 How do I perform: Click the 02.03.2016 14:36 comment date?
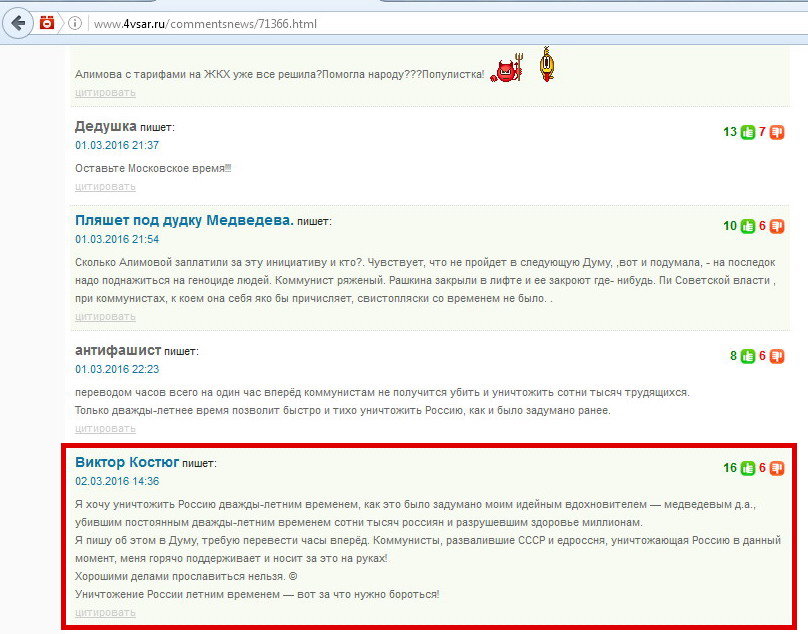tap(117, 481)
